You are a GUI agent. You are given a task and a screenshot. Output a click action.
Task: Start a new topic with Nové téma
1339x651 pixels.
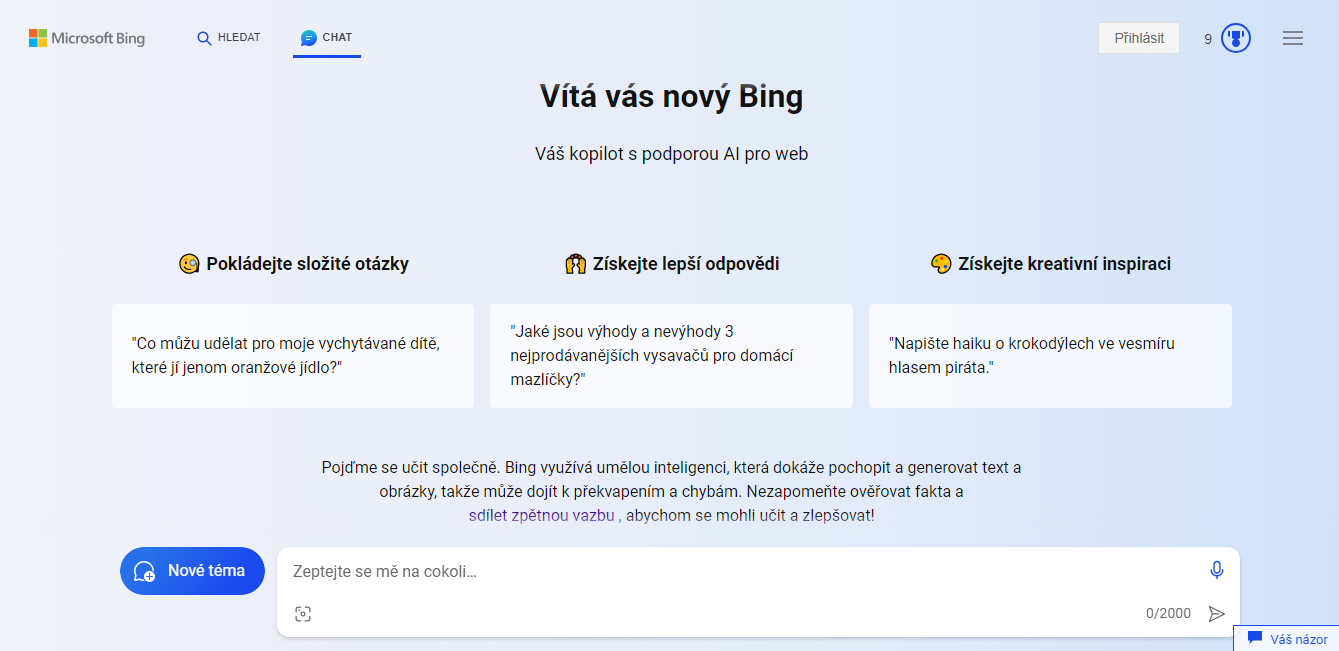point(192,571)
